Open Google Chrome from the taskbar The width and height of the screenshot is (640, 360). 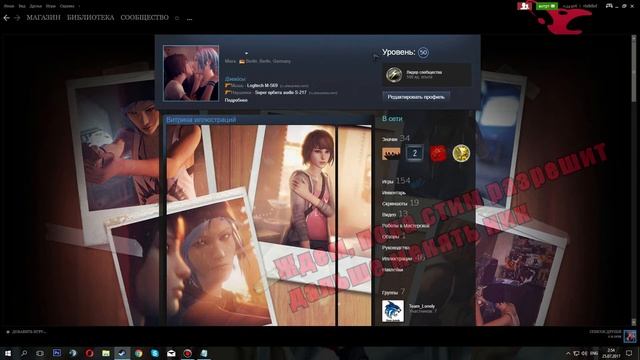[138, 353]
